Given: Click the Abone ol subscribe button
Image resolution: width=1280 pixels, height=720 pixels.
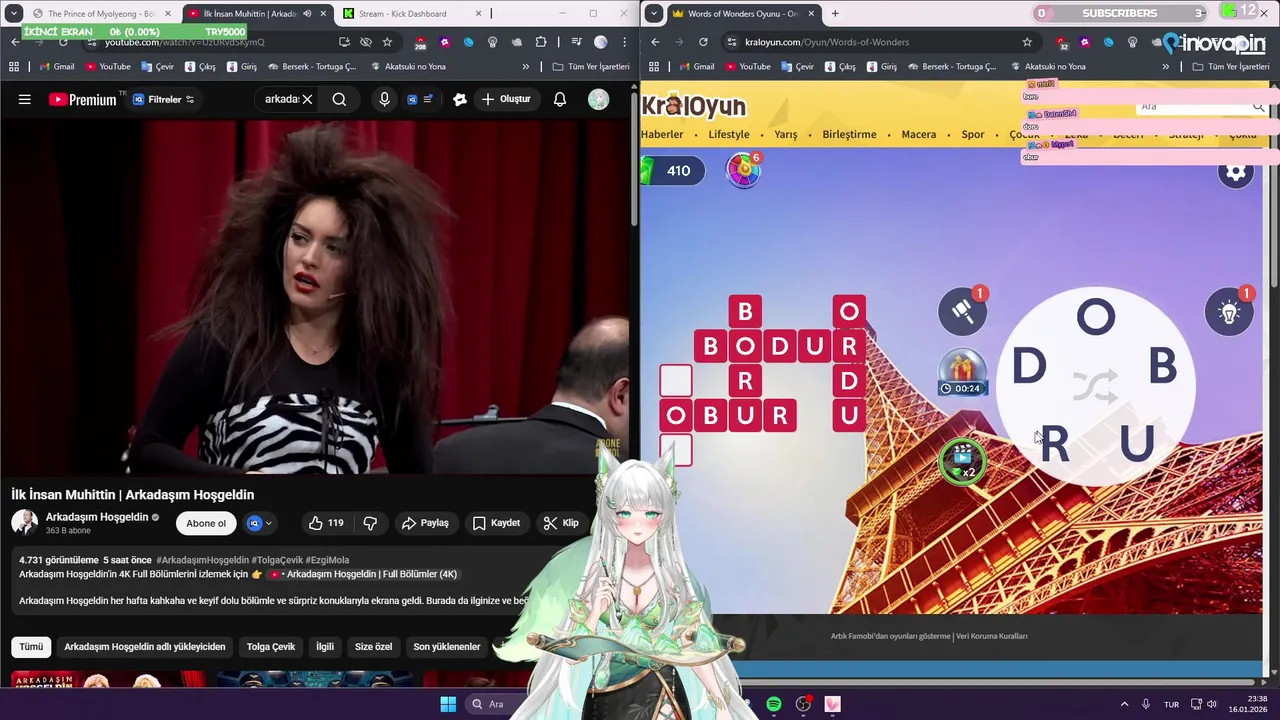Looking at the screenshot, I should [206, 523].
